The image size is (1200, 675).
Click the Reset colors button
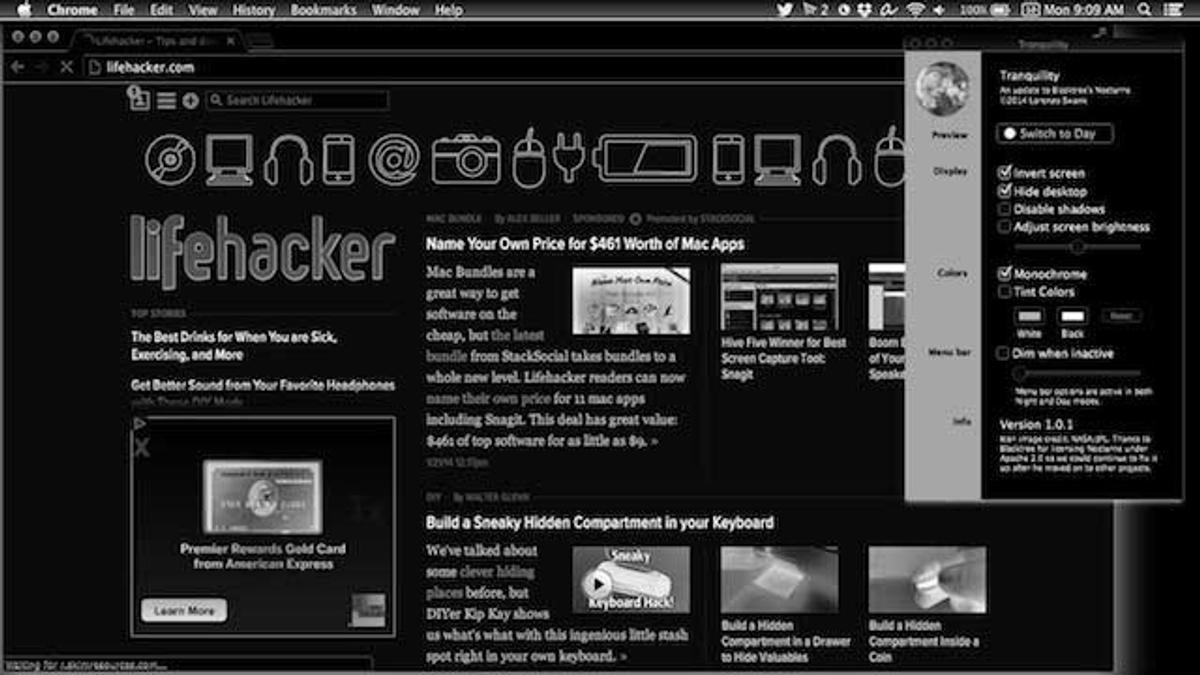click(1121, 316)
